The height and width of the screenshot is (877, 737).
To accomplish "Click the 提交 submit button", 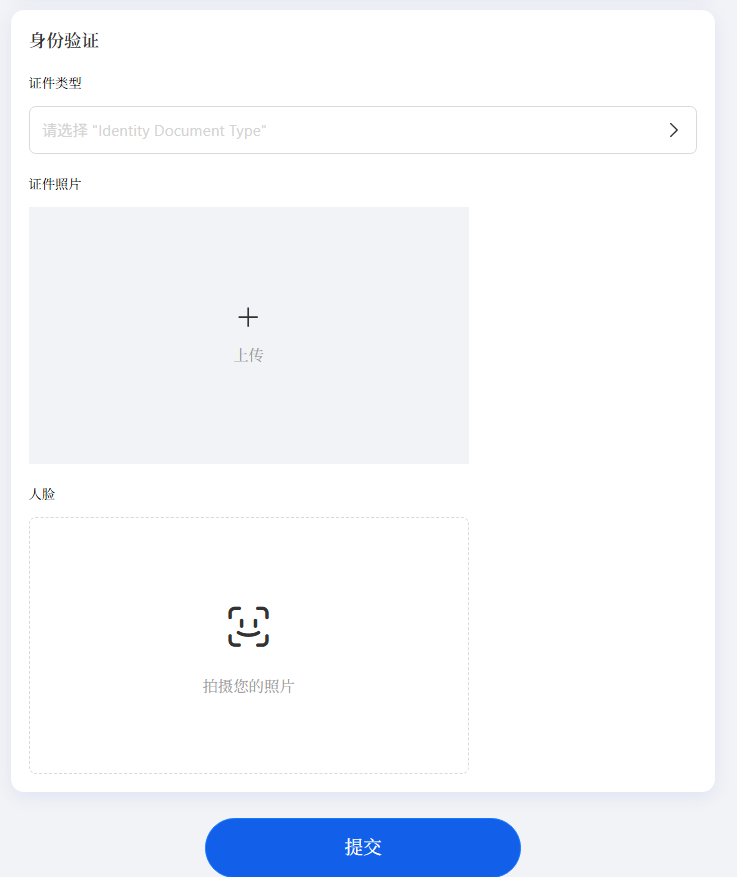I will click(x=363, y=847).
